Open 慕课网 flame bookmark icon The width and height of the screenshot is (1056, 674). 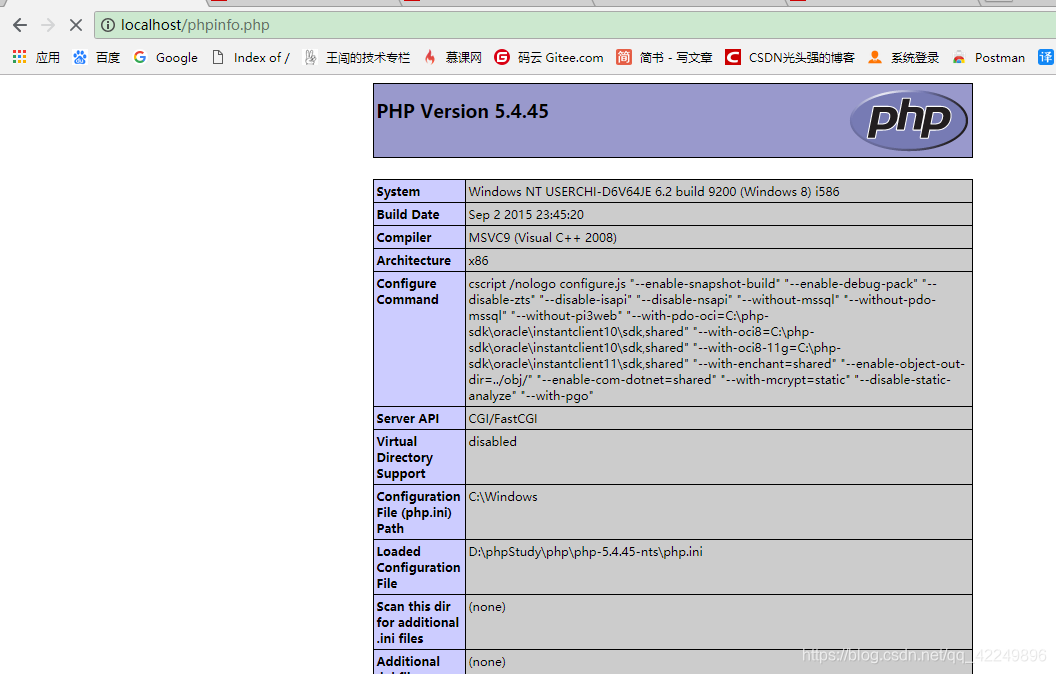point(430,57)
